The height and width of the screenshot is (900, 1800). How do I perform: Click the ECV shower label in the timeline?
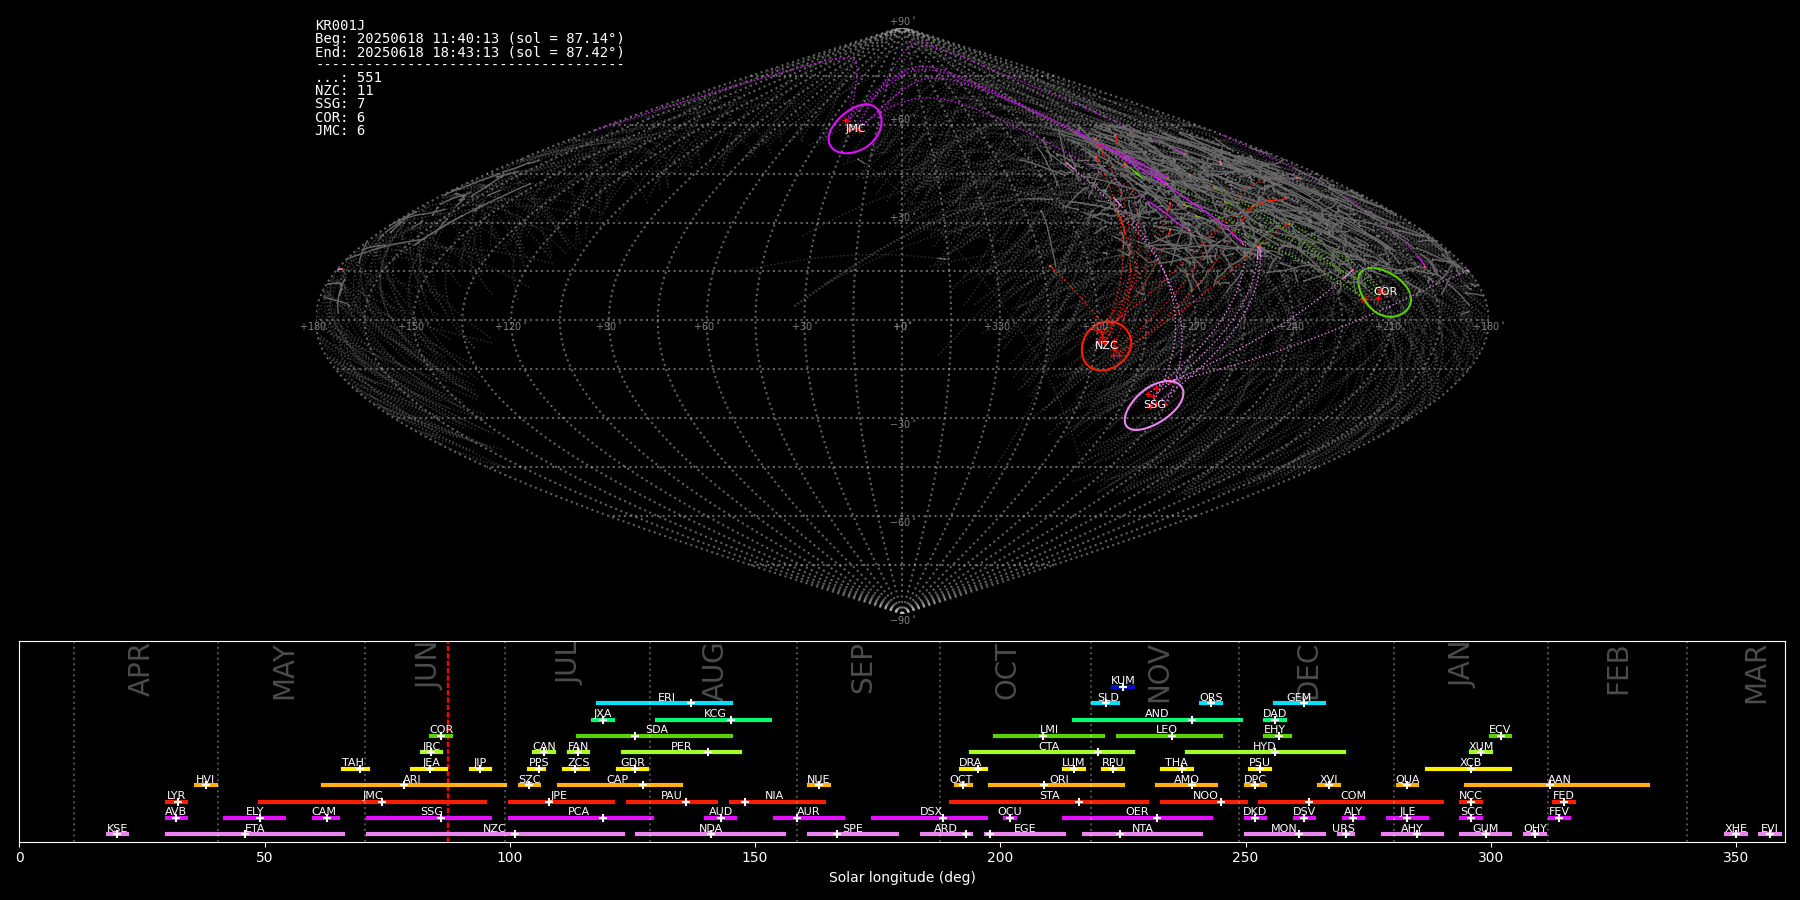[1499, 730]
